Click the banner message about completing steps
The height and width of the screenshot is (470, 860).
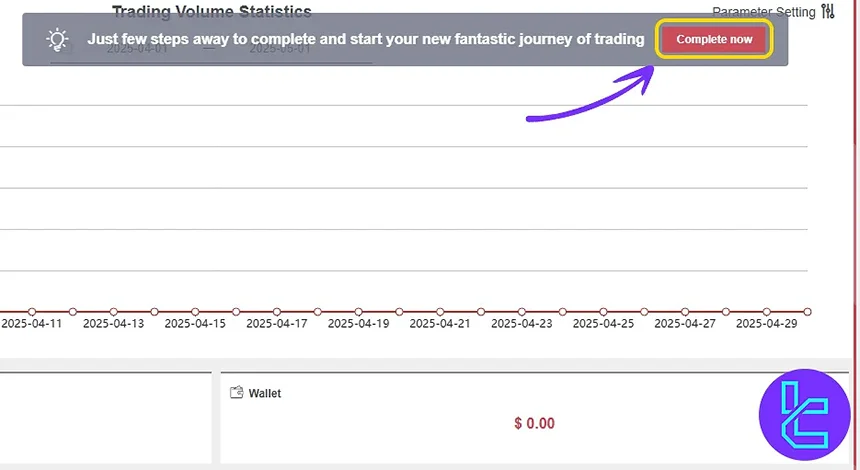[365, 40]
